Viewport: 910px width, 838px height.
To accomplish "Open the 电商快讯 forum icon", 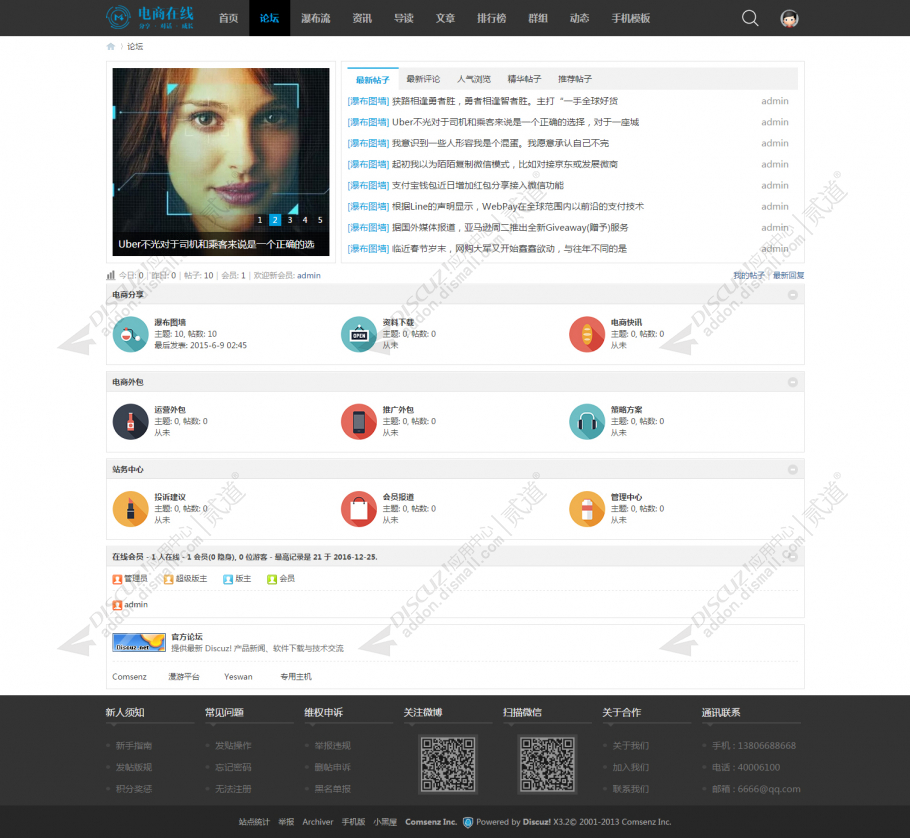I will tap(587, 334).
